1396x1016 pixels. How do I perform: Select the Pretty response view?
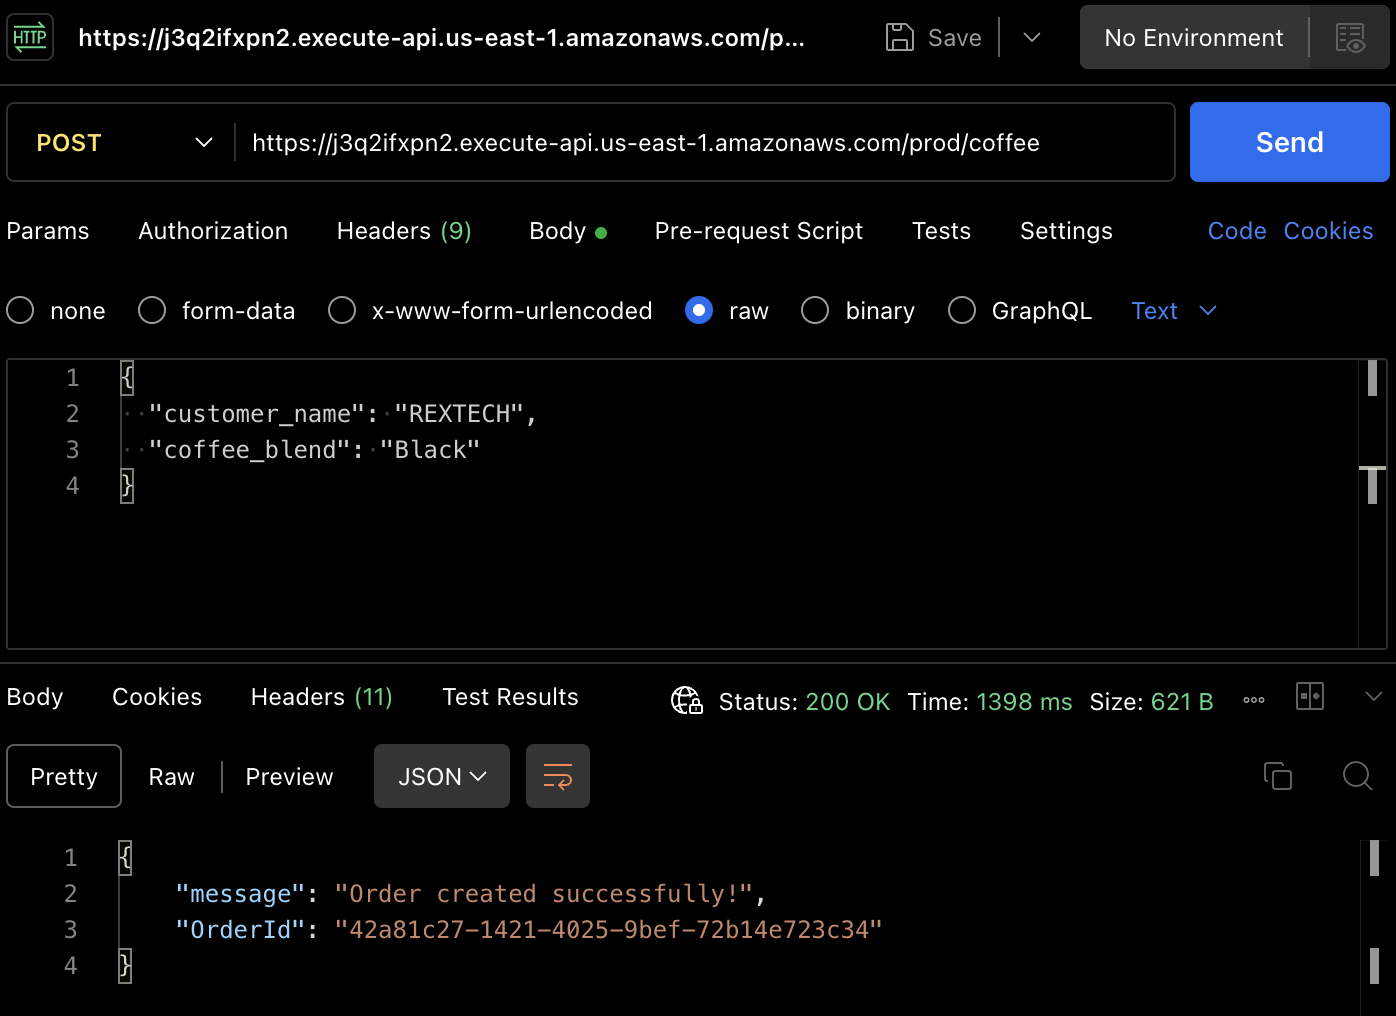point(64,776)
